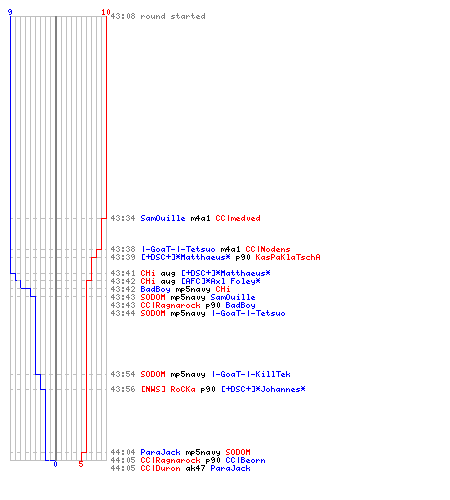
Task: Select |-GoaT-|-Tetsuo killer name at 43:38
Action: pos(178,249)
